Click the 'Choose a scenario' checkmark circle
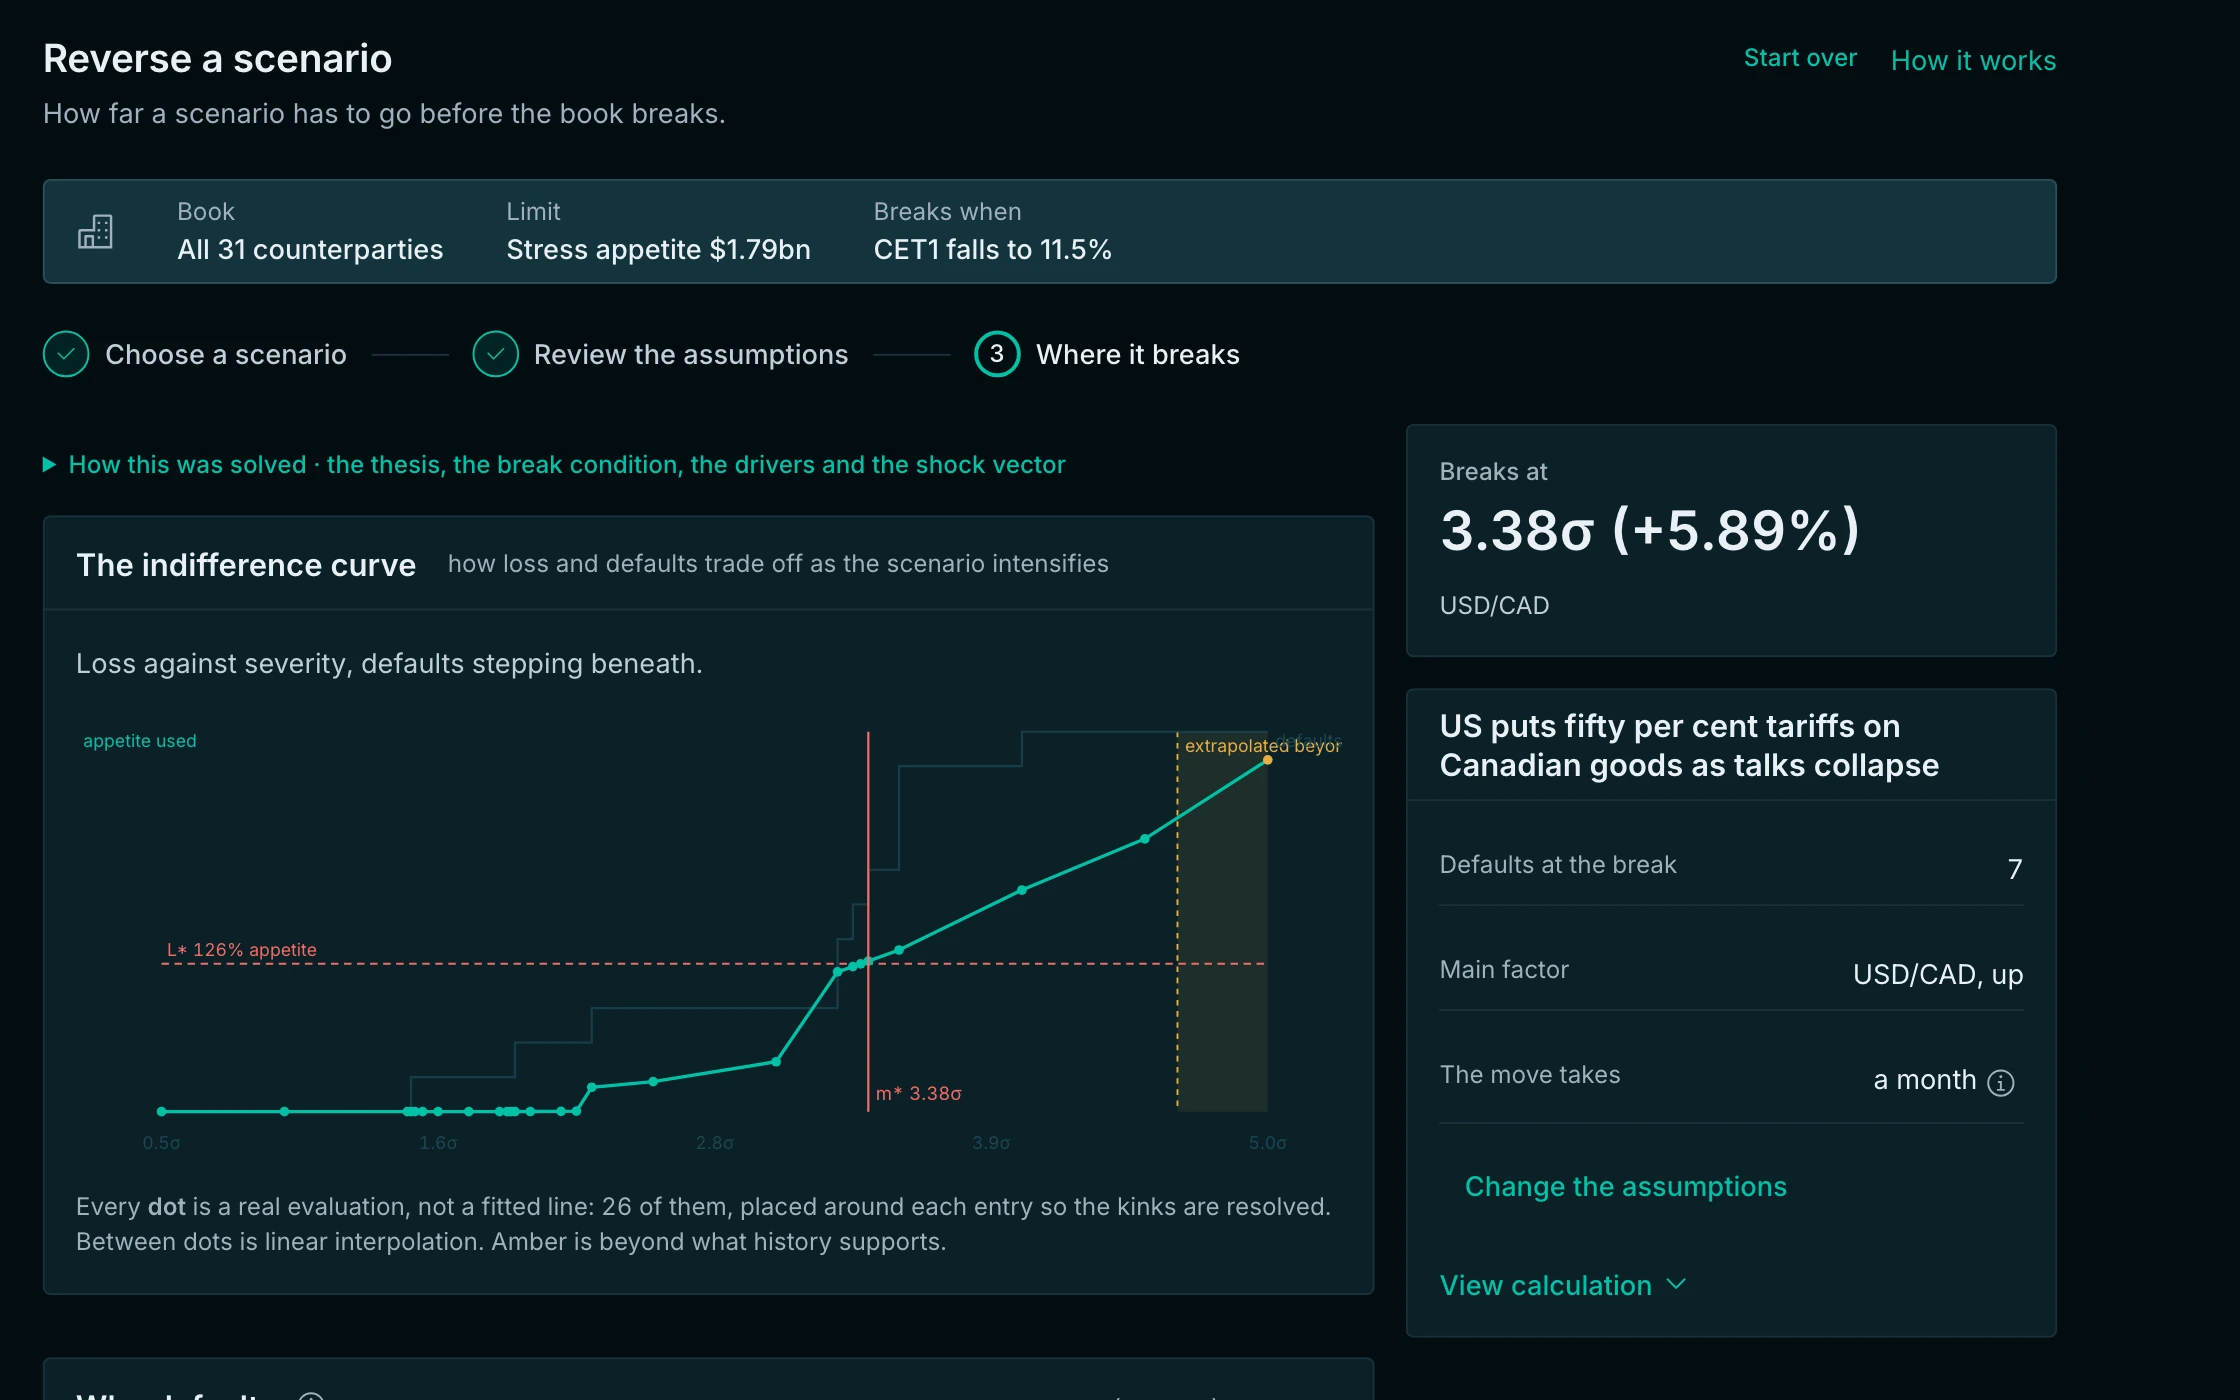Screen dimensions: 2240x1400 (66, 354)
